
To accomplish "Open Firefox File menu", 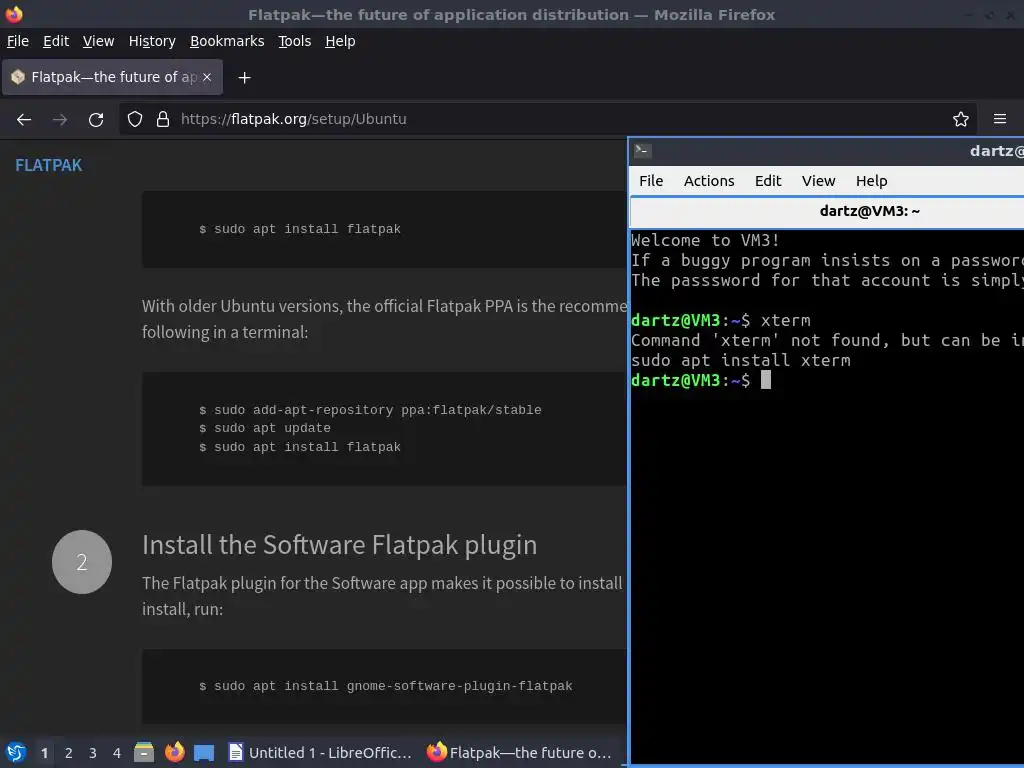I will (x=18, y=41).
